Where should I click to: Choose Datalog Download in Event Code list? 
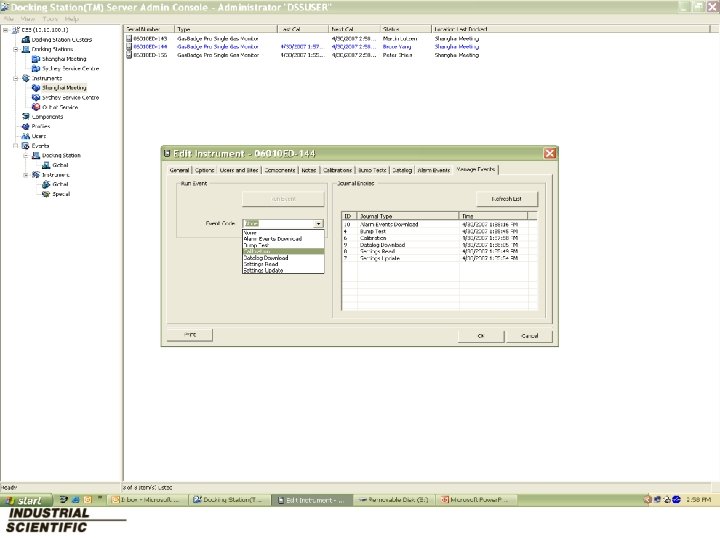[x=283, y=258]
